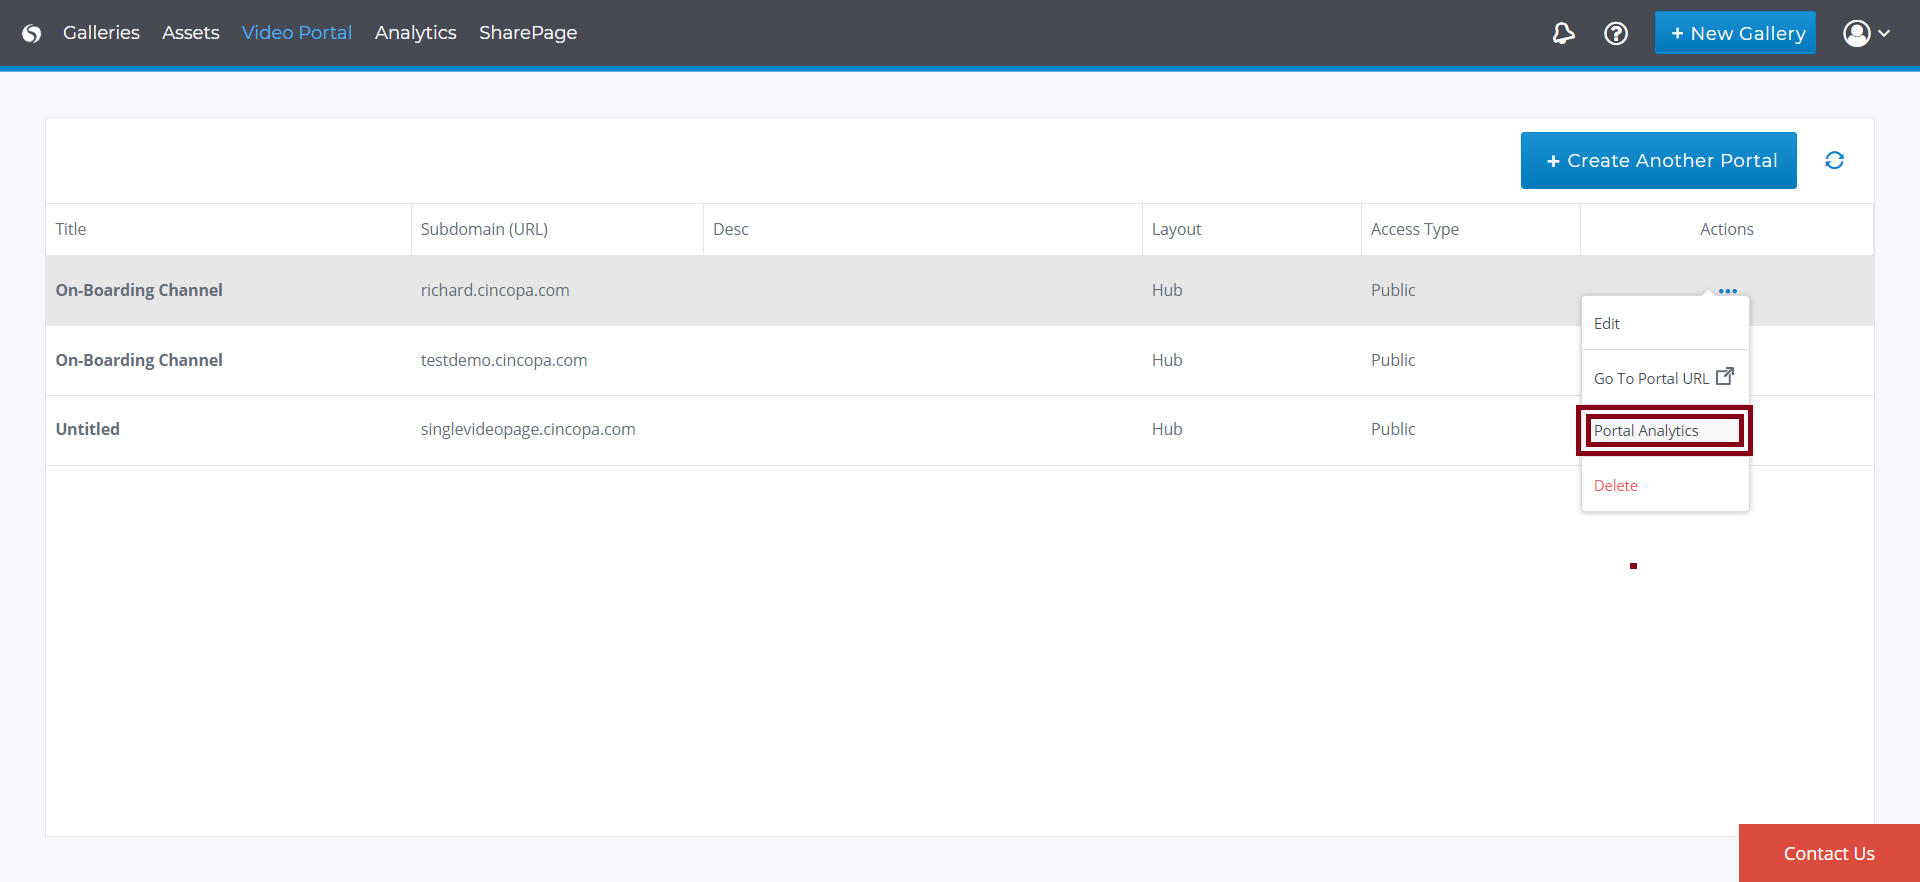Open the Assets tab
Image resolution: width=1920 pixels, height=882 pixels.
click(x=190, y=33)
